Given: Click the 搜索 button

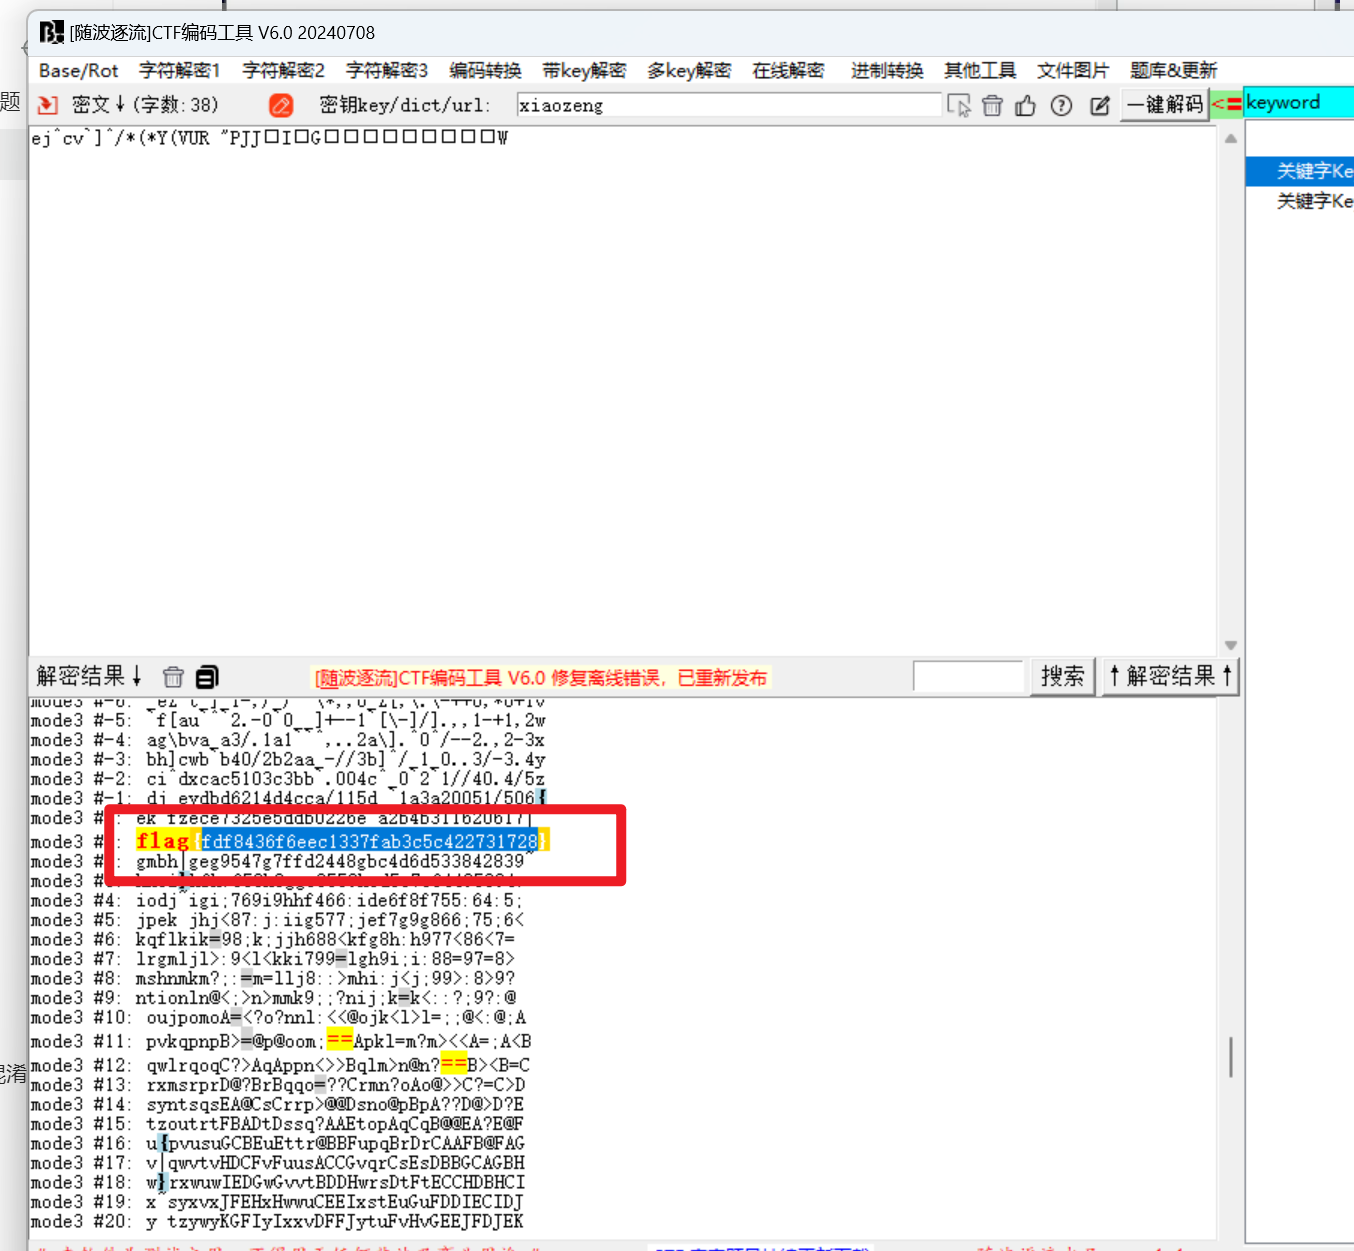Looking at the screenshot, I should (1062, 677).
